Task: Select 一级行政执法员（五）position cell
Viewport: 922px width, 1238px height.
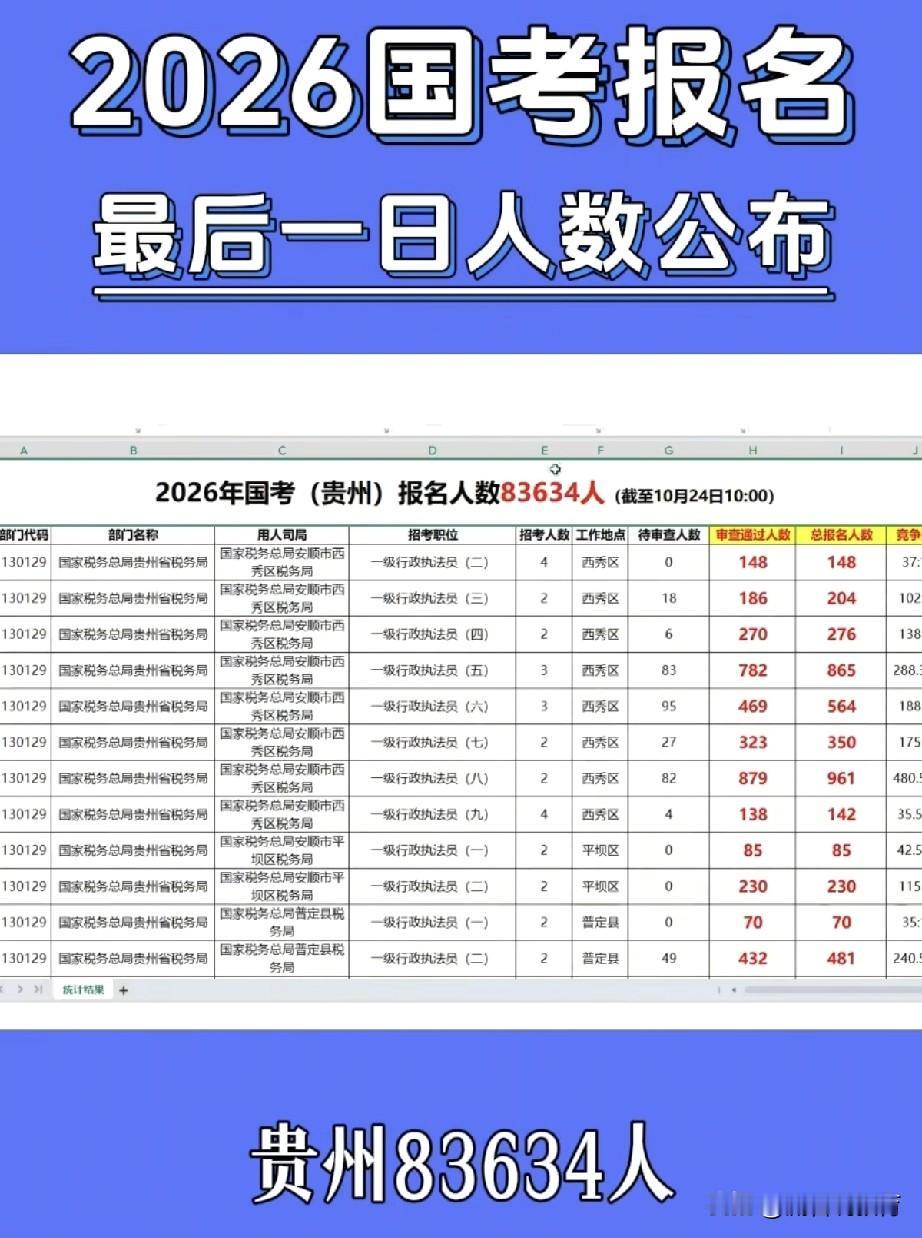Action: point(433,670)
